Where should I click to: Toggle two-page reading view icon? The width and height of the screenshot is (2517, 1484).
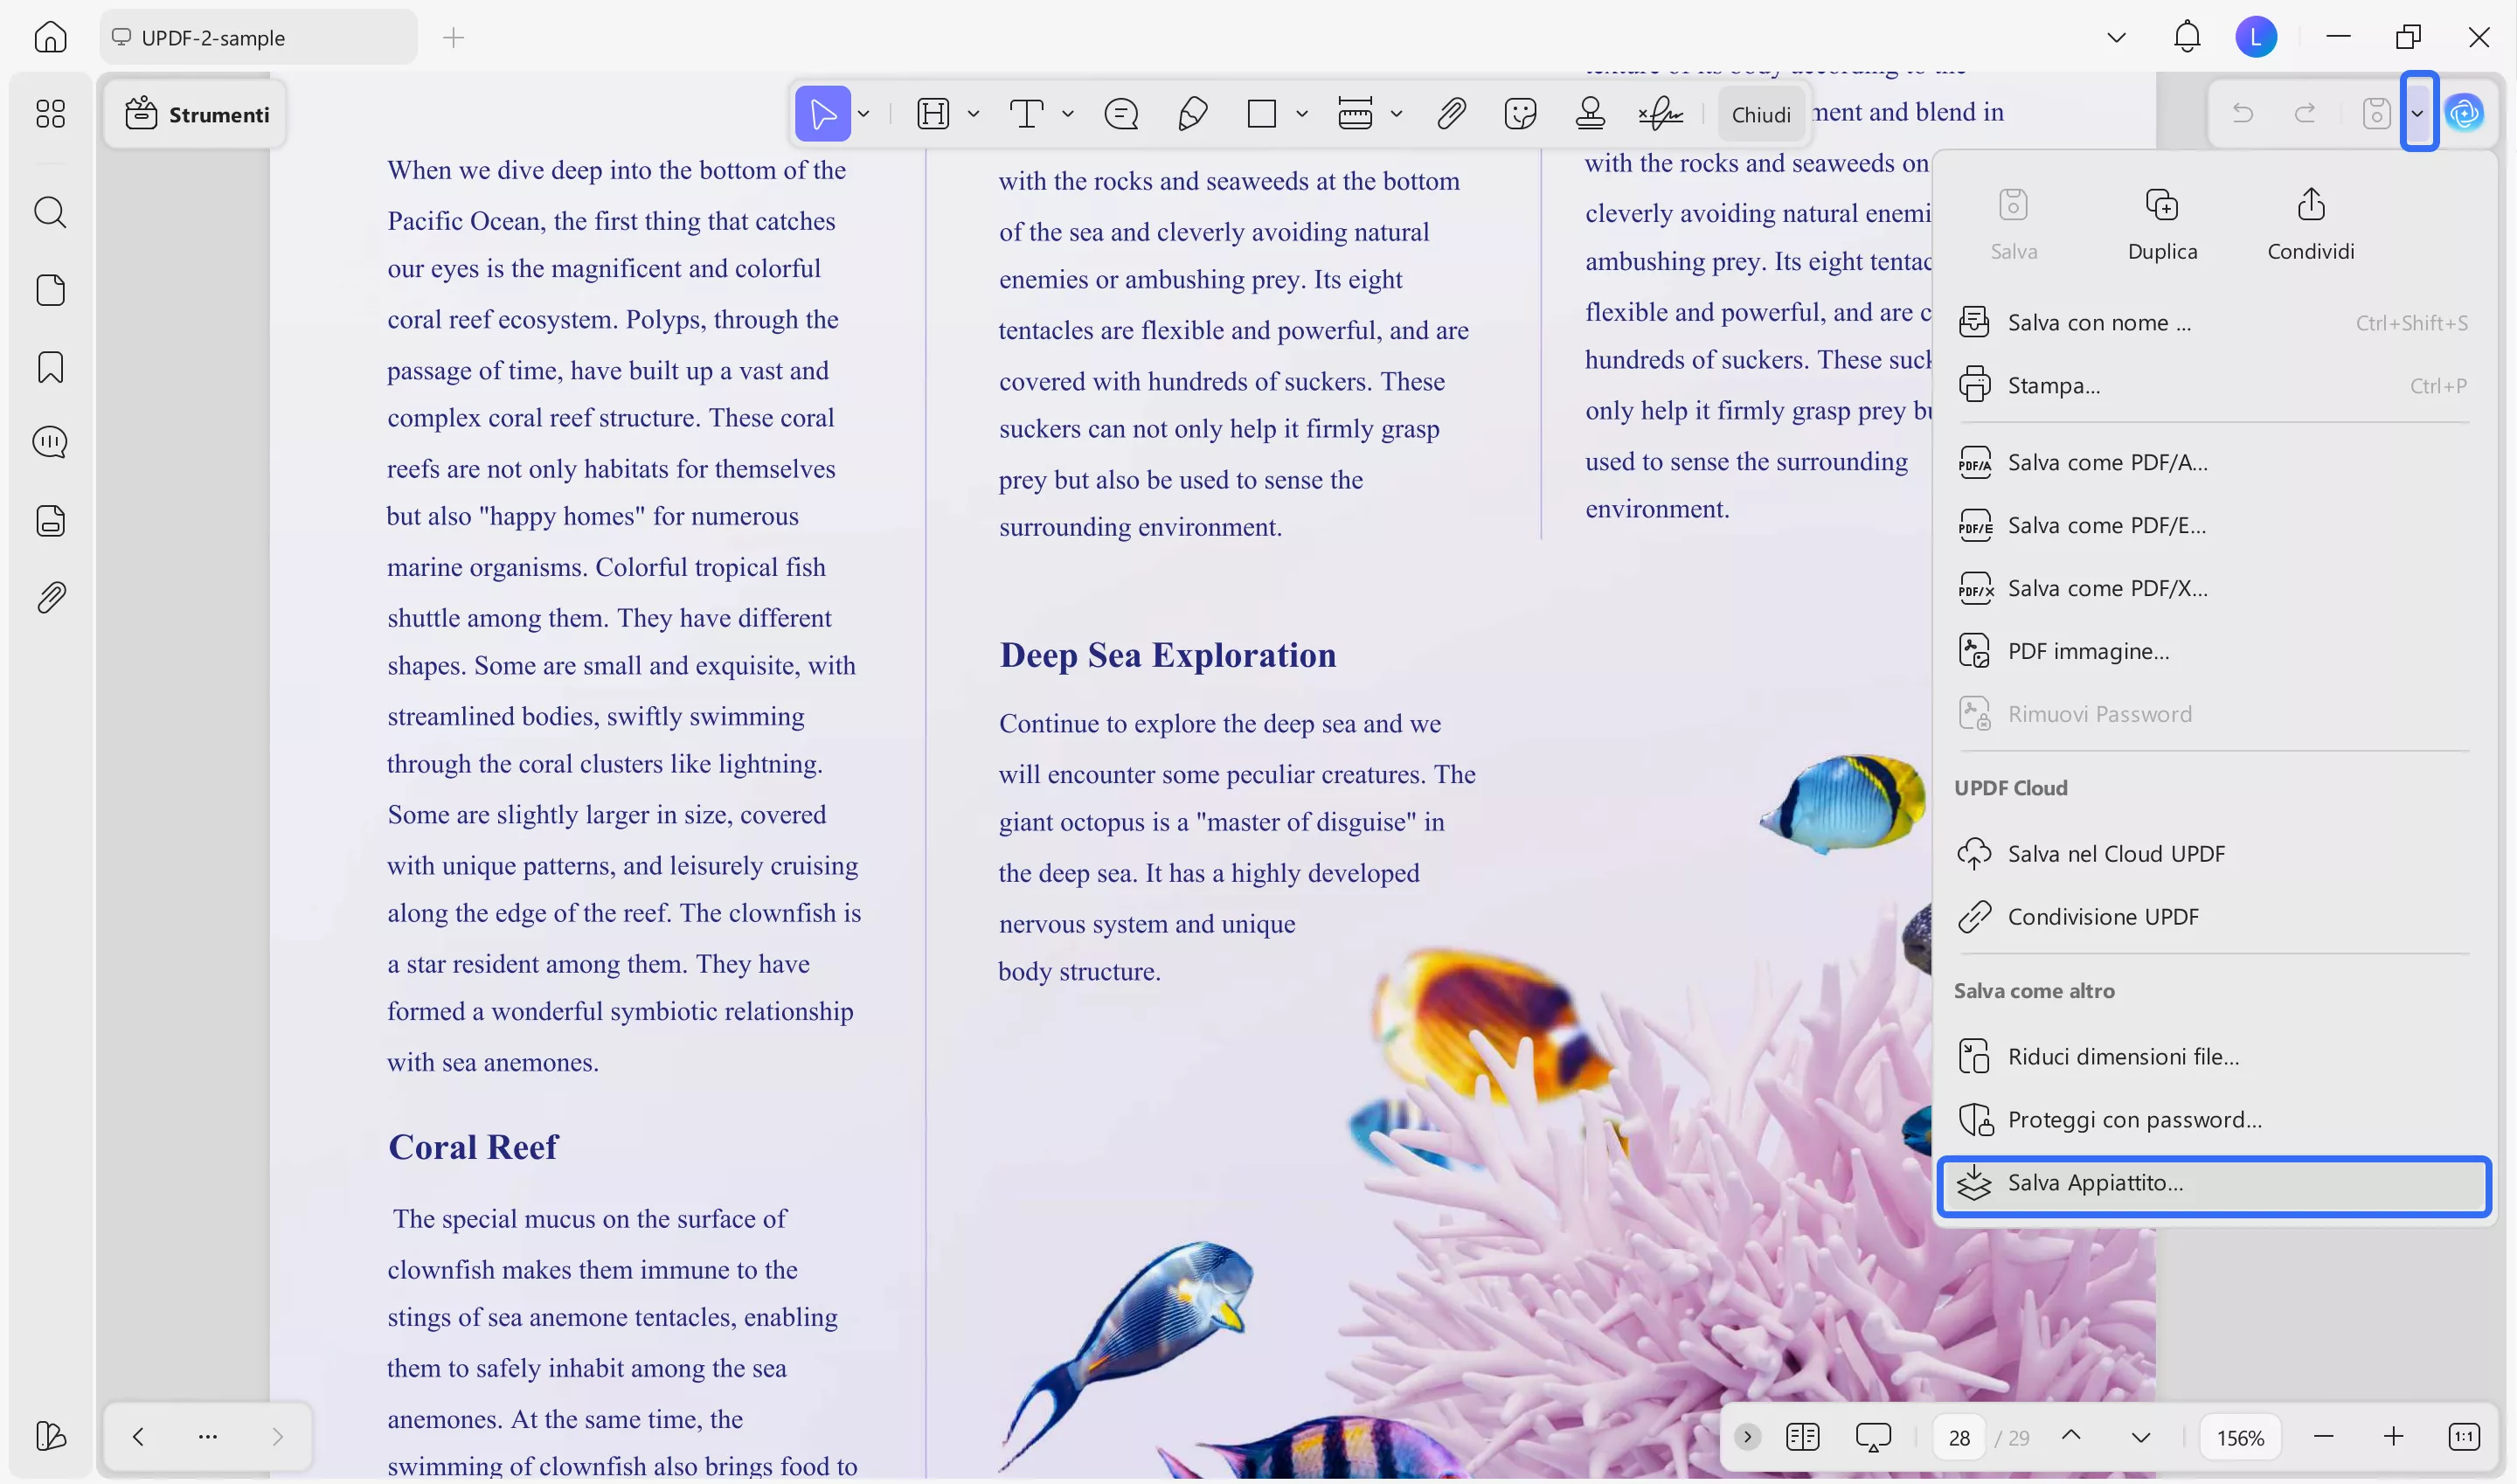(x=1802, y=1437)
